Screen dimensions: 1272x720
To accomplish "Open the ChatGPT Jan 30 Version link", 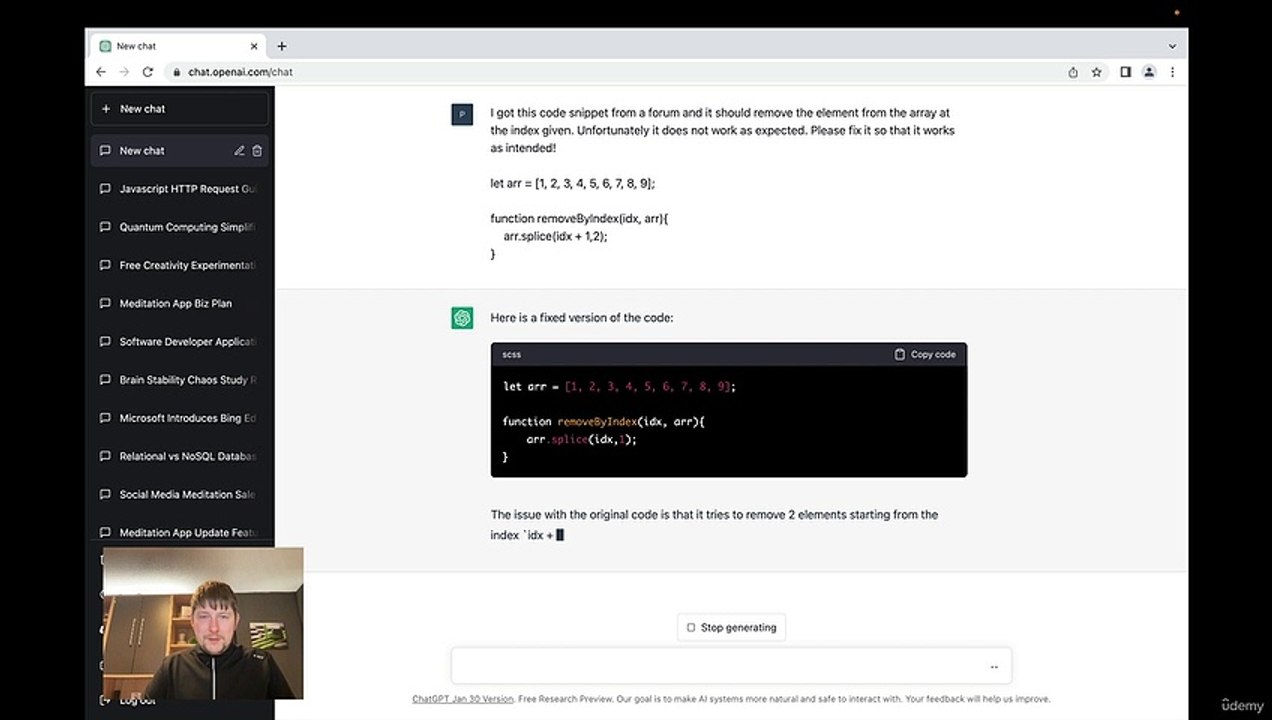I will click(462, 699).
